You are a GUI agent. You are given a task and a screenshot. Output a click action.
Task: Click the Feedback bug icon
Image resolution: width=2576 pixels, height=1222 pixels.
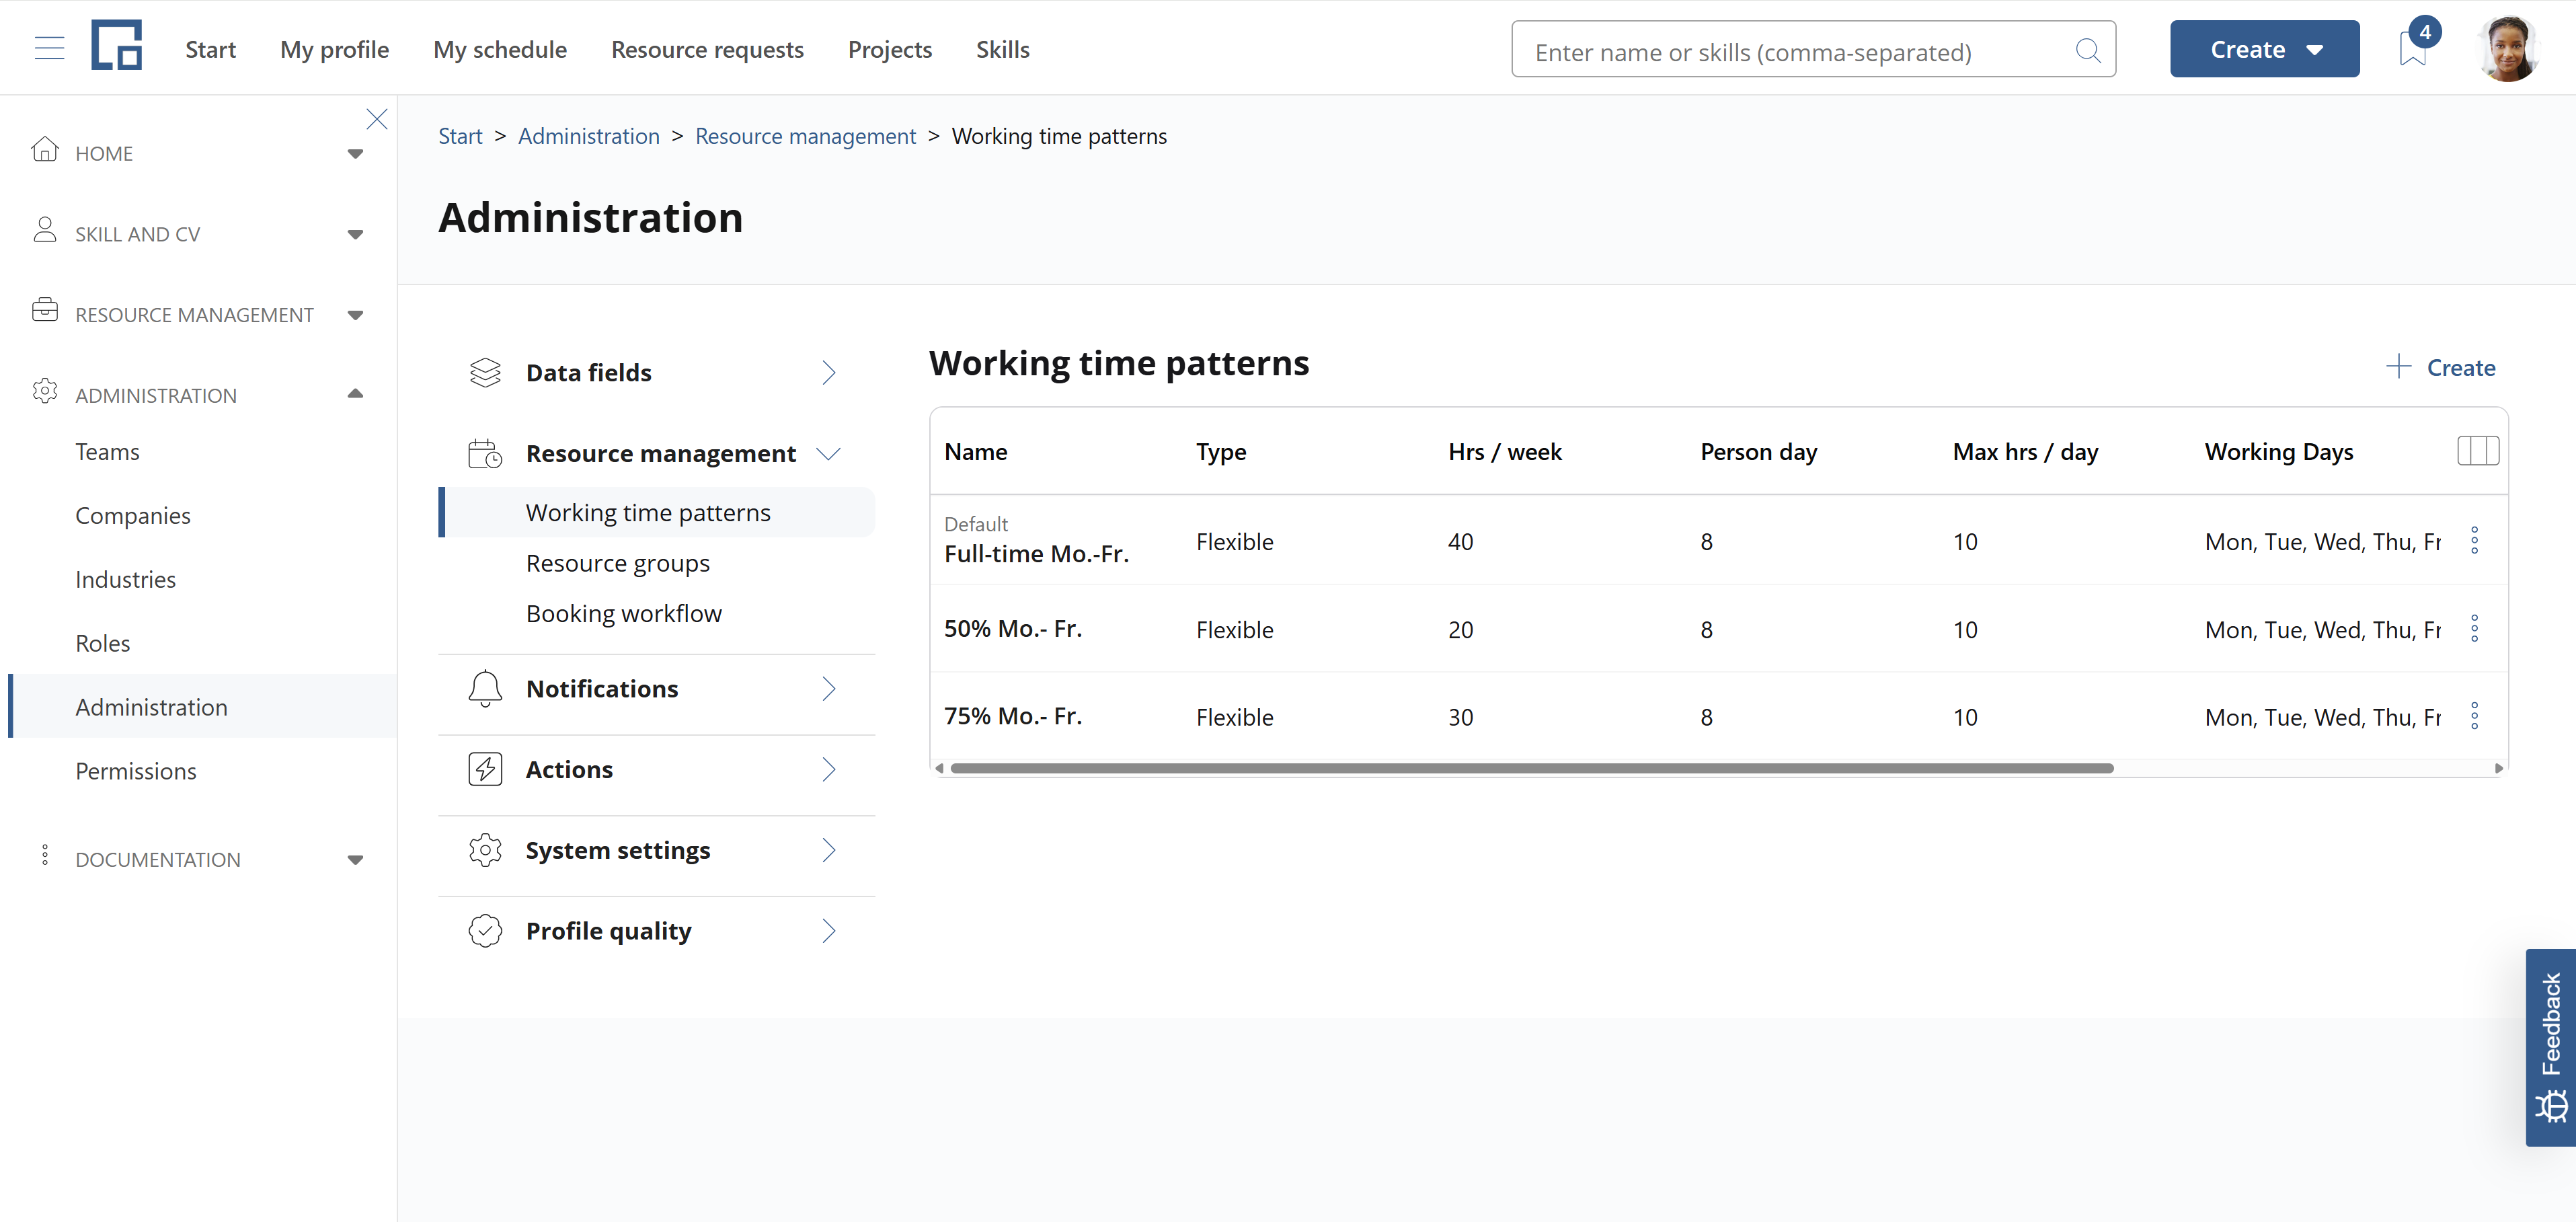tap(2552, 1106)
